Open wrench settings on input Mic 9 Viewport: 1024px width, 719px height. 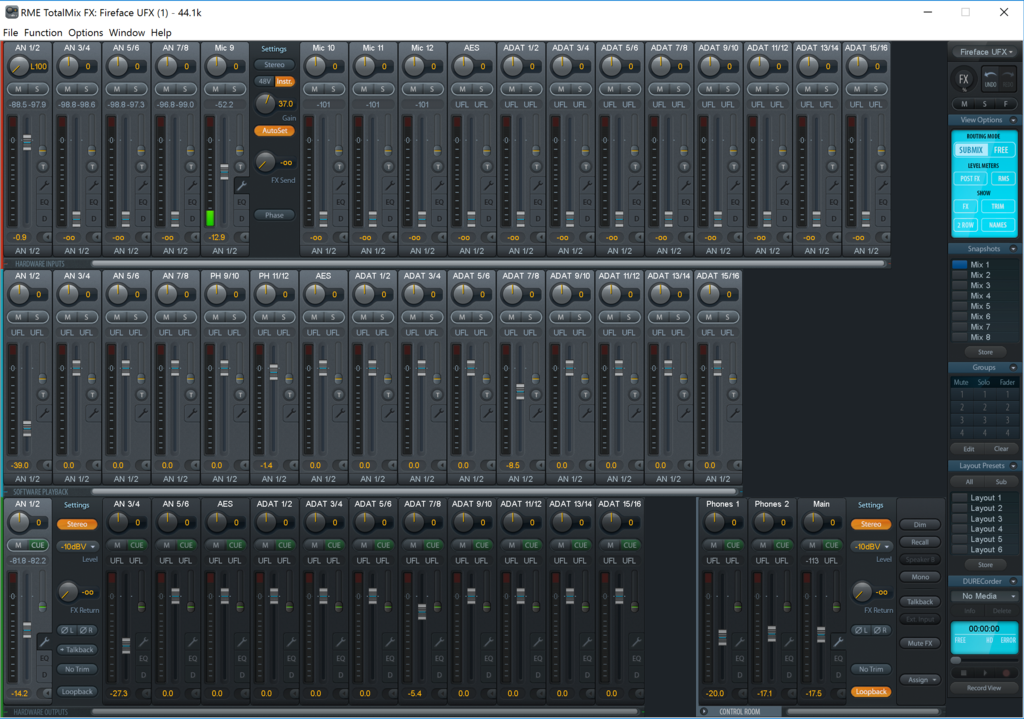(x=241, y=185)
